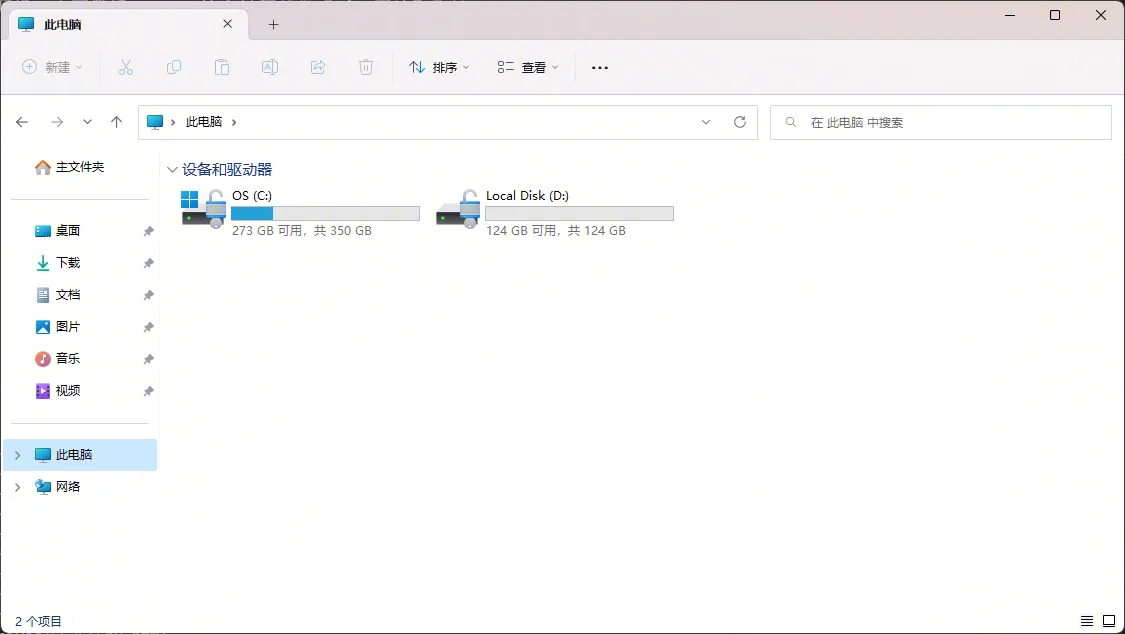1125x634 pixels.
Task: Go up one directory level
Action: [x=116, y=122]
